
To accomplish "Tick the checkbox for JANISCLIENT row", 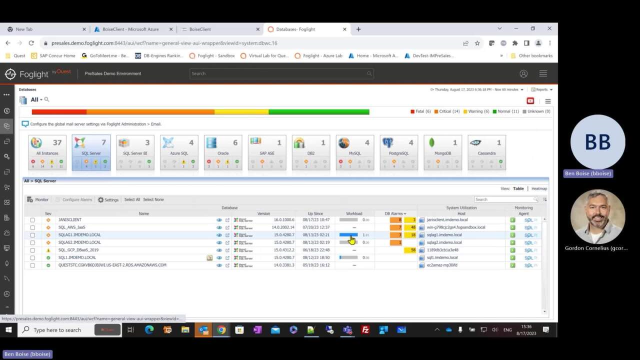I will tap(32, 220).
